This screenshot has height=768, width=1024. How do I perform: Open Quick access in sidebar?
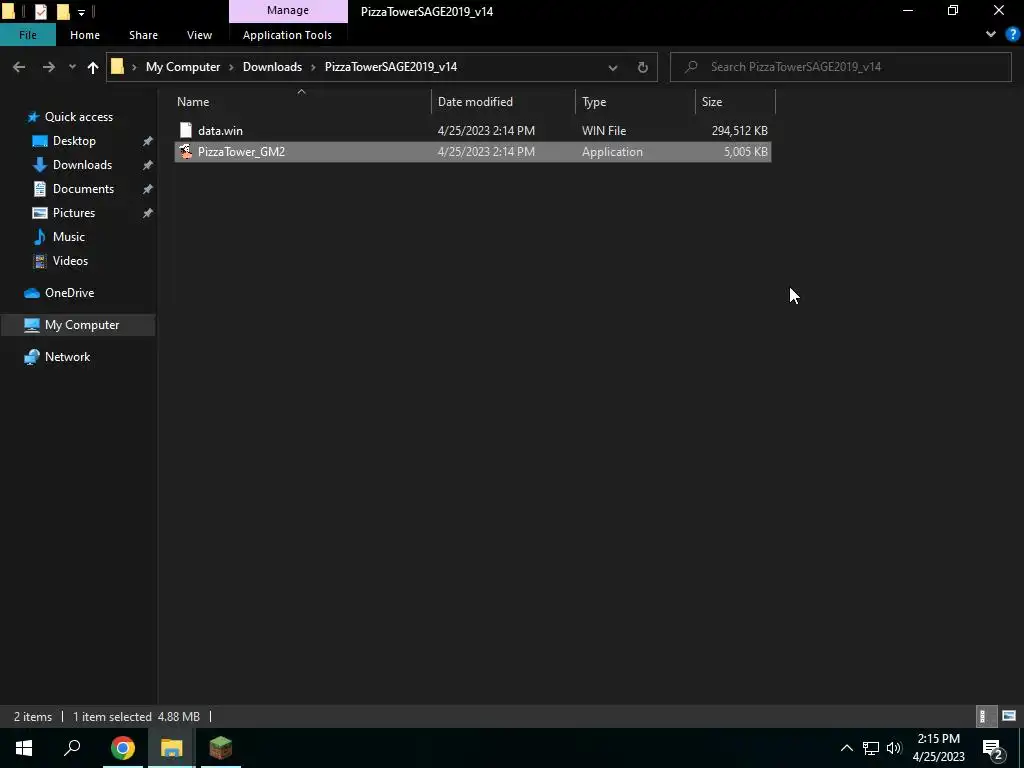[78, 117]
